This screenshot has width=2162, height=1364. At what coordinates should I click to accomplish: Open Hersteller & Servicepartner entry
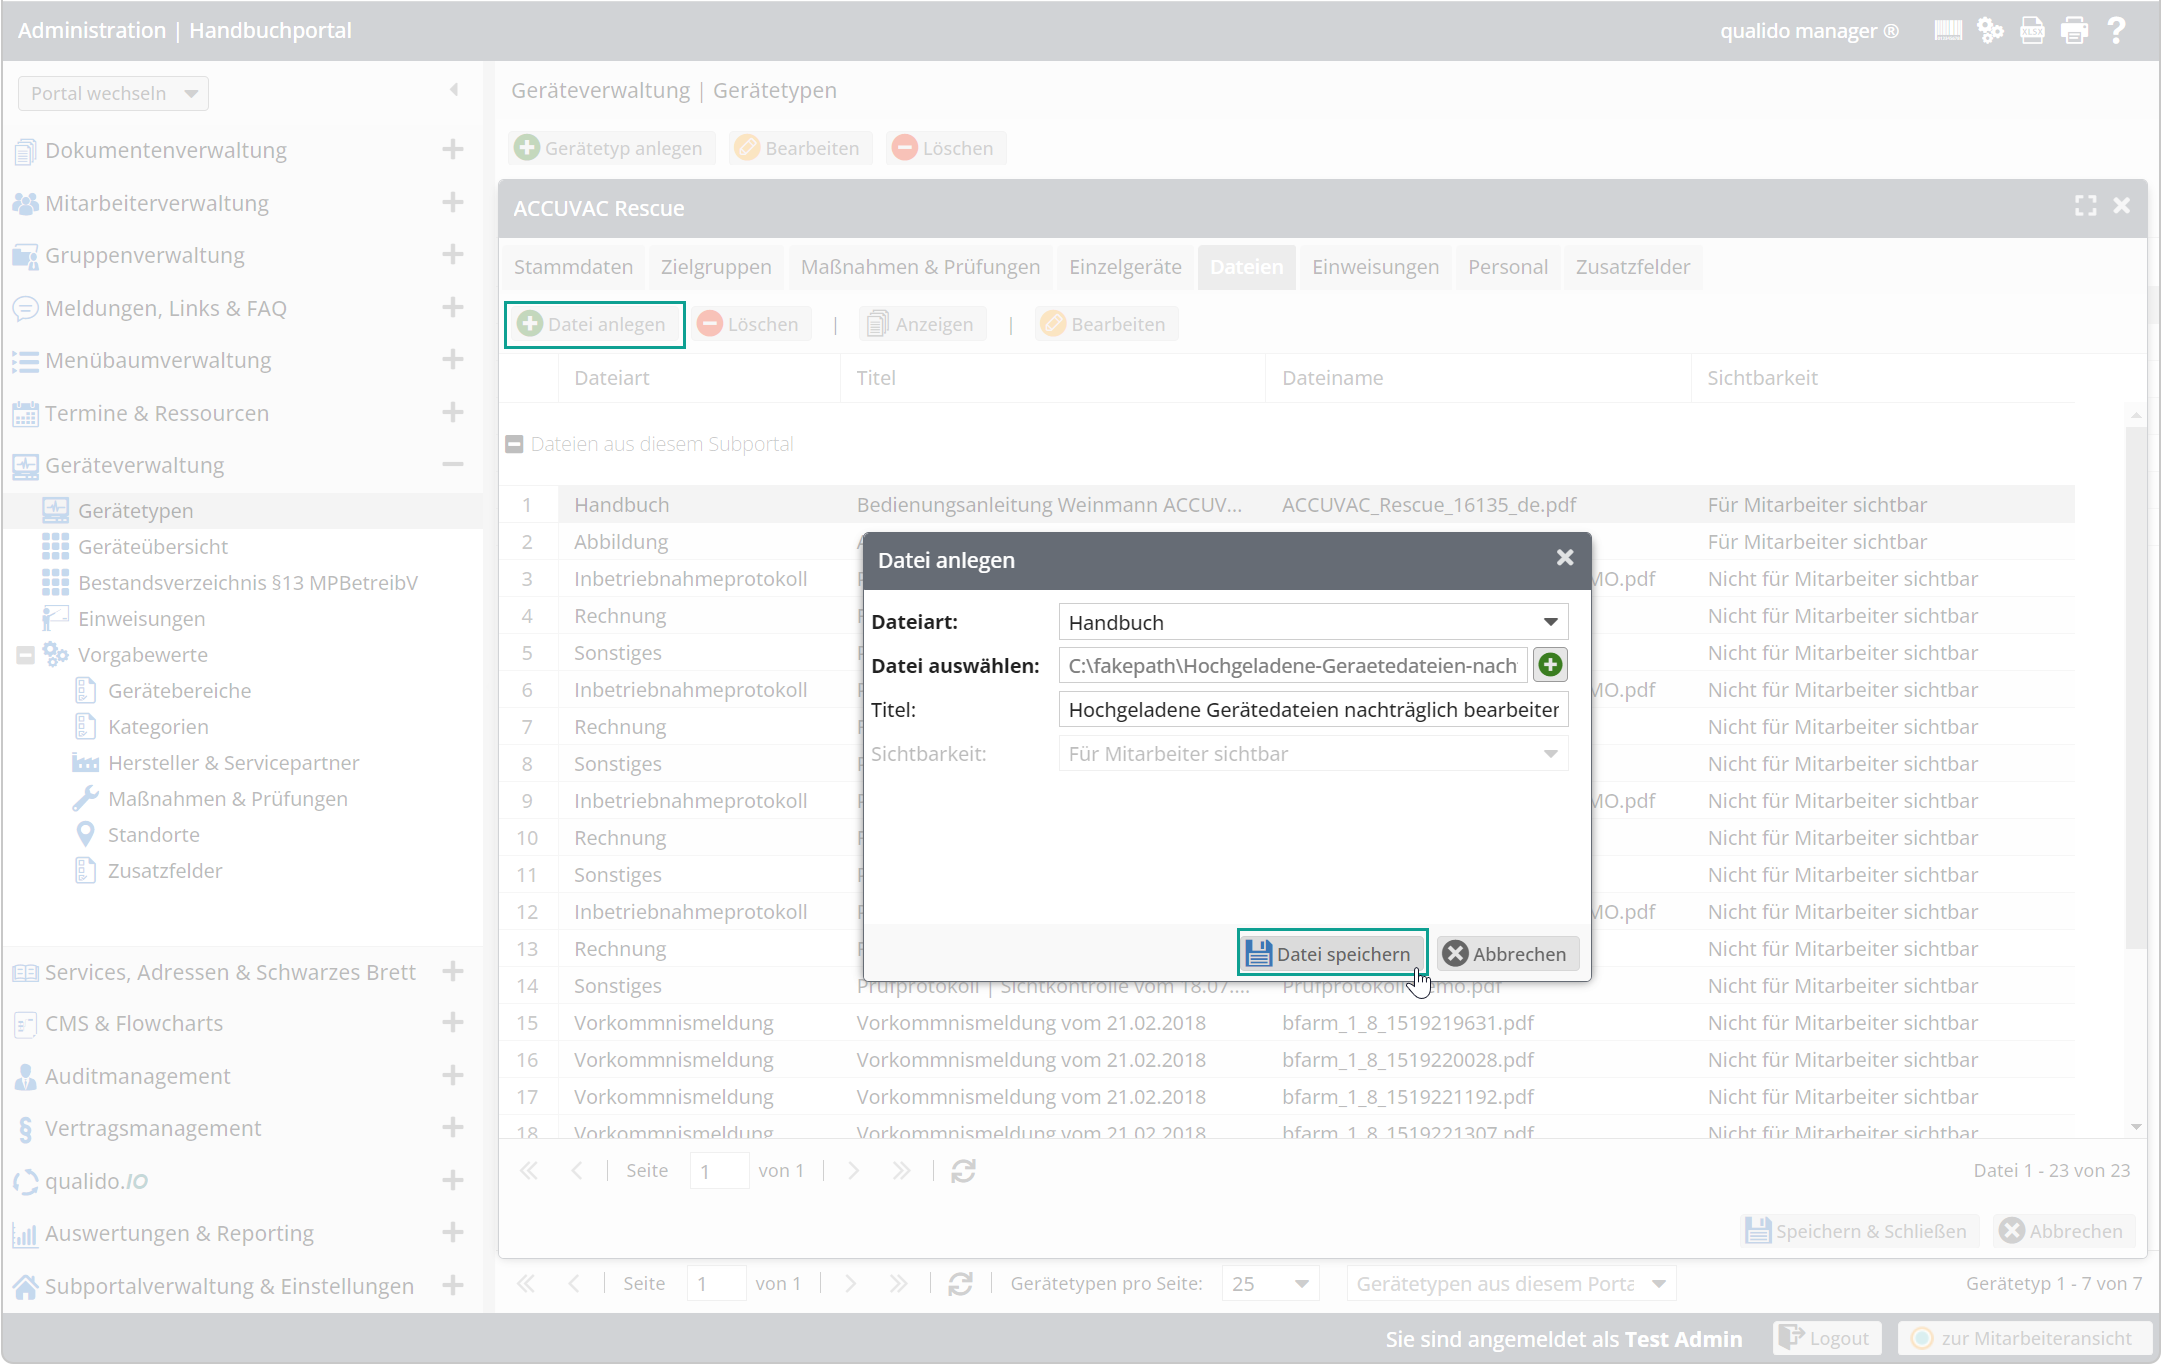[x=233, y=763]
